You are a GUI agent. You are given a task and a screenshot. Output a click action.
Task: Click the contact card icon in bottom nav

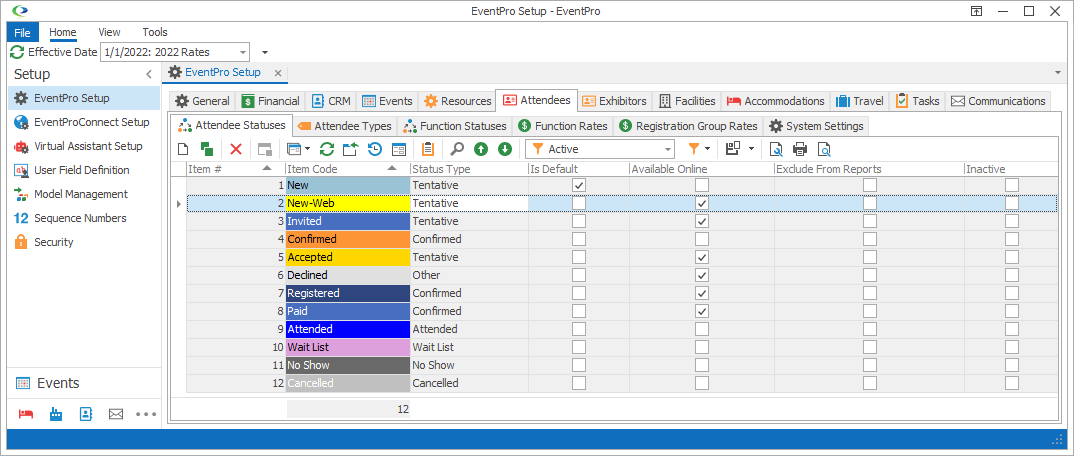[86, 414]
